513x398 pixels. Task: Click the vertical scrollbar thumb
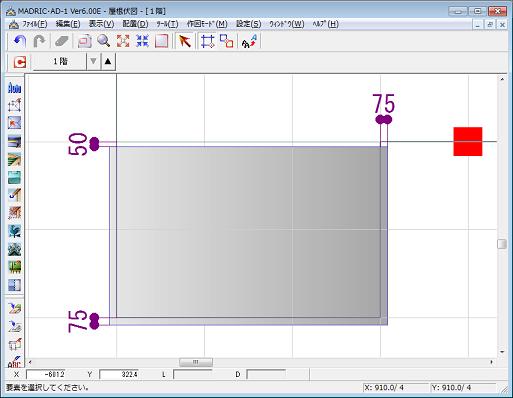pyautogui.click(x=502, y=244)
